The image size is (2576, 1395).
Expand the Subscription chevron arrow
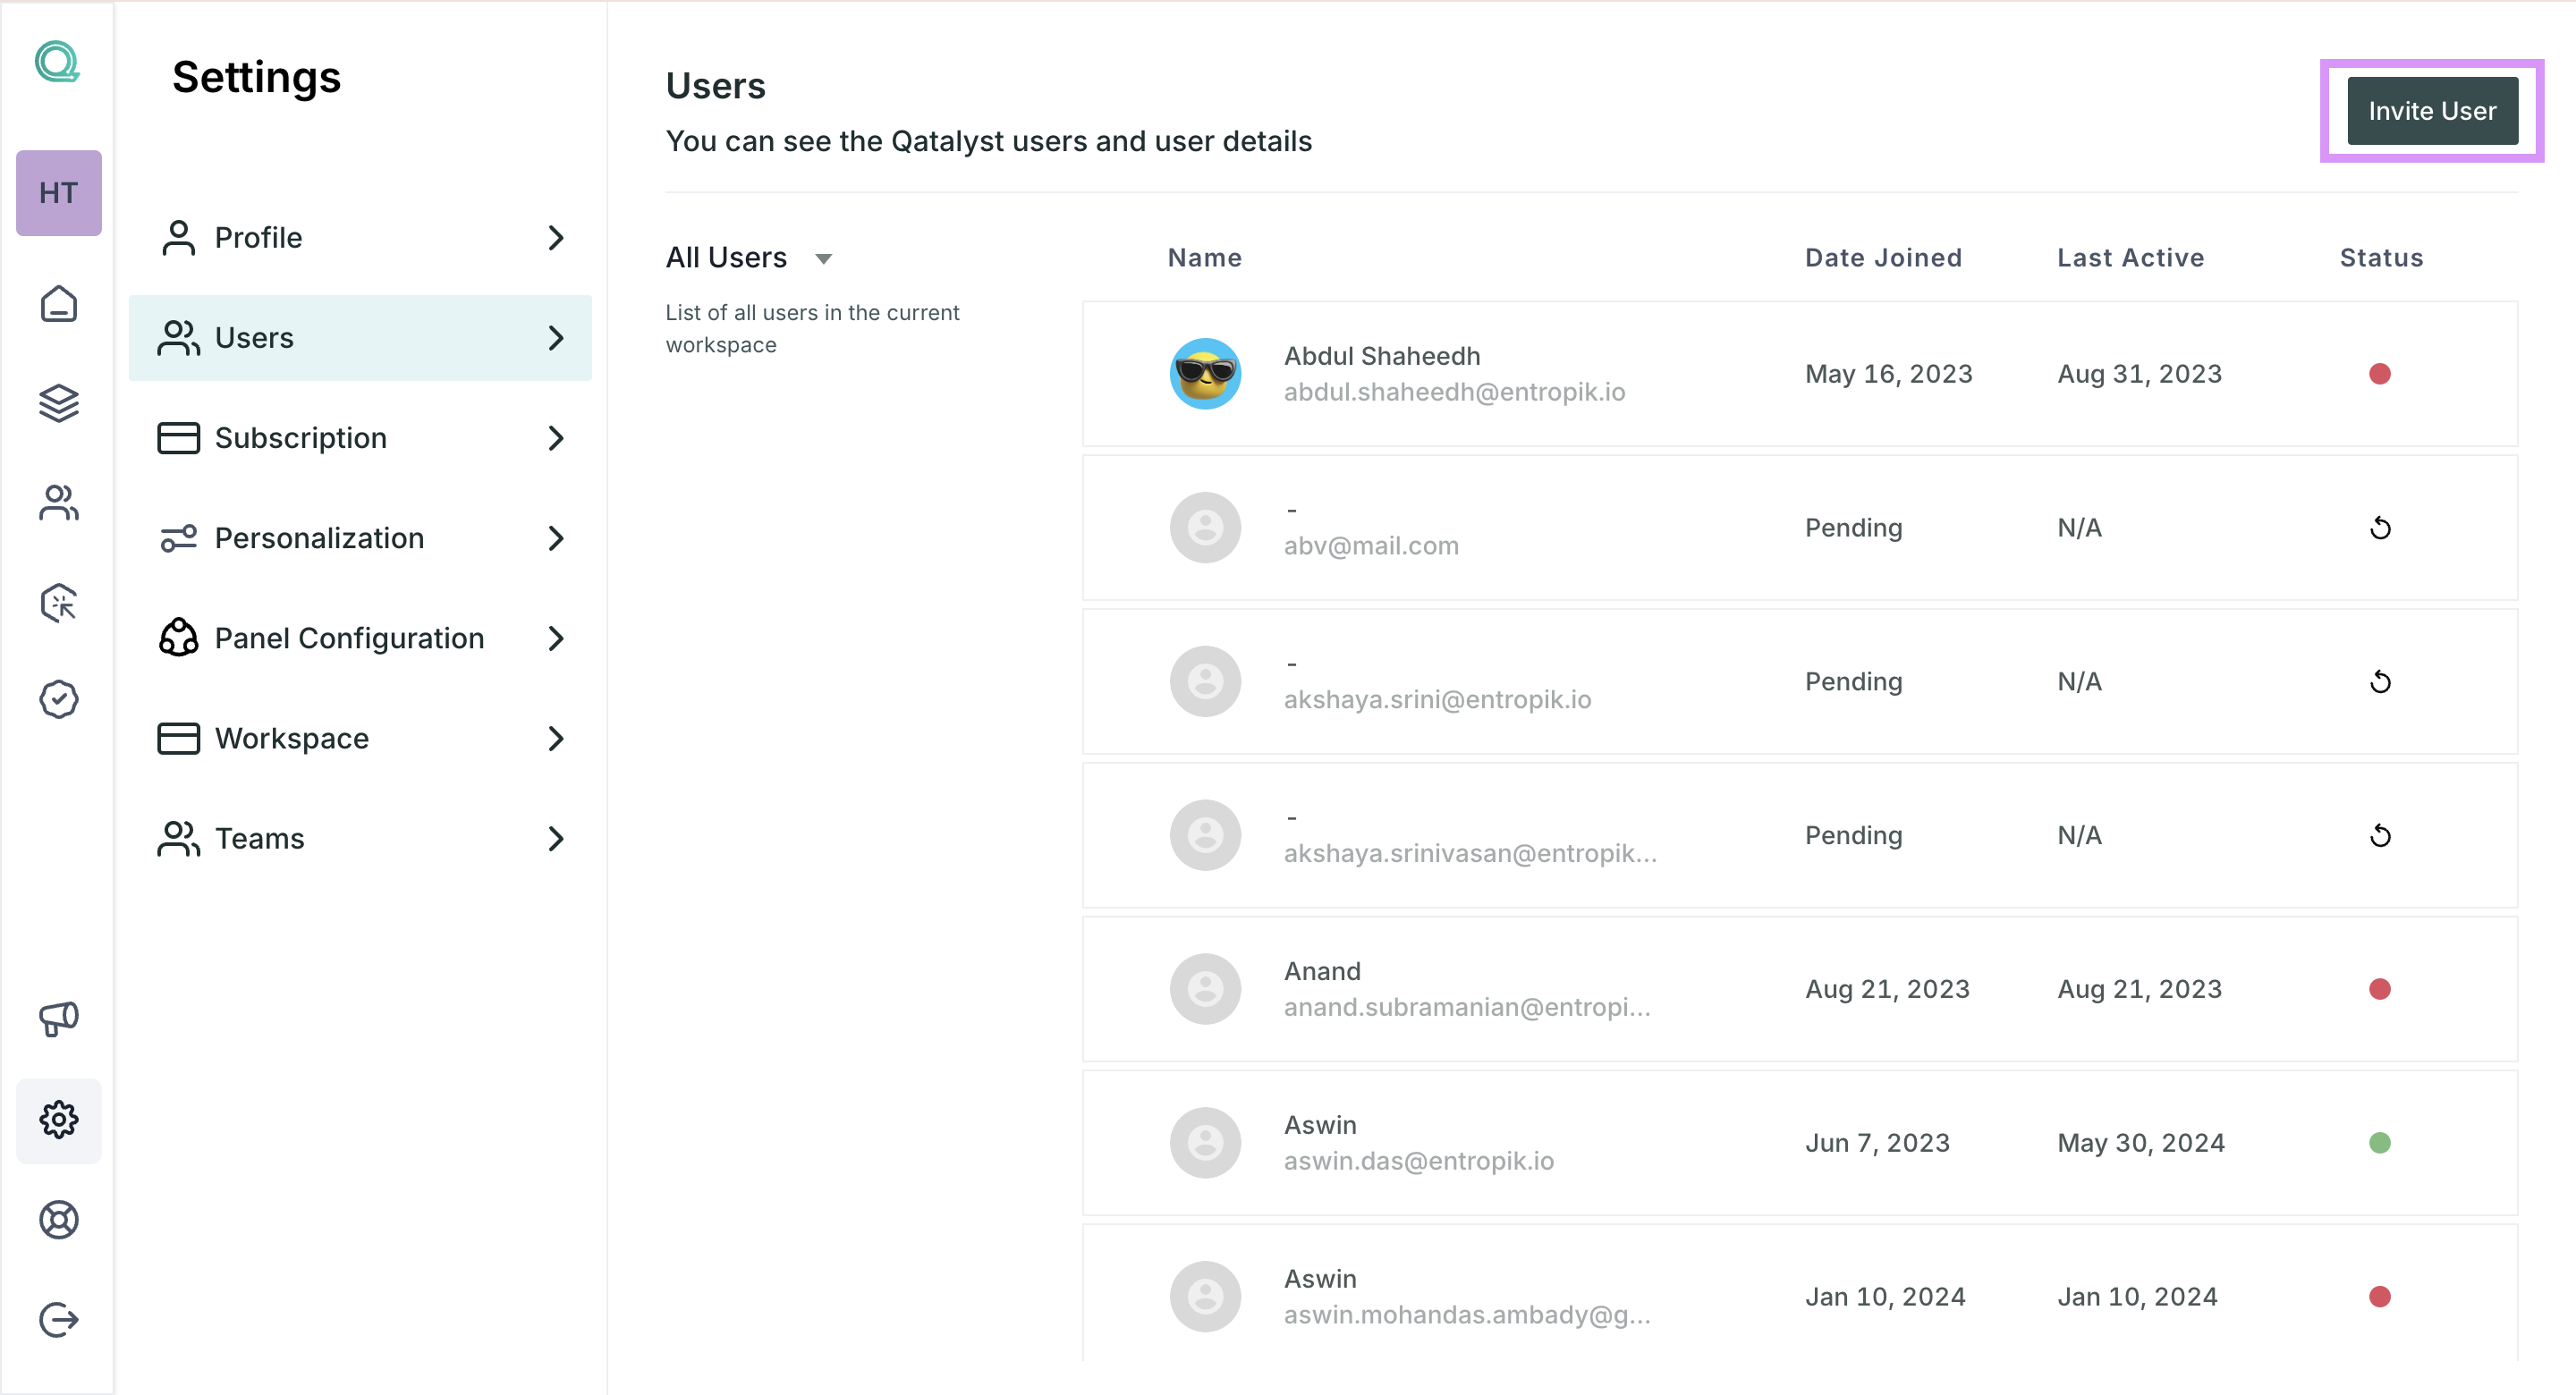click(x=556, y=438)
